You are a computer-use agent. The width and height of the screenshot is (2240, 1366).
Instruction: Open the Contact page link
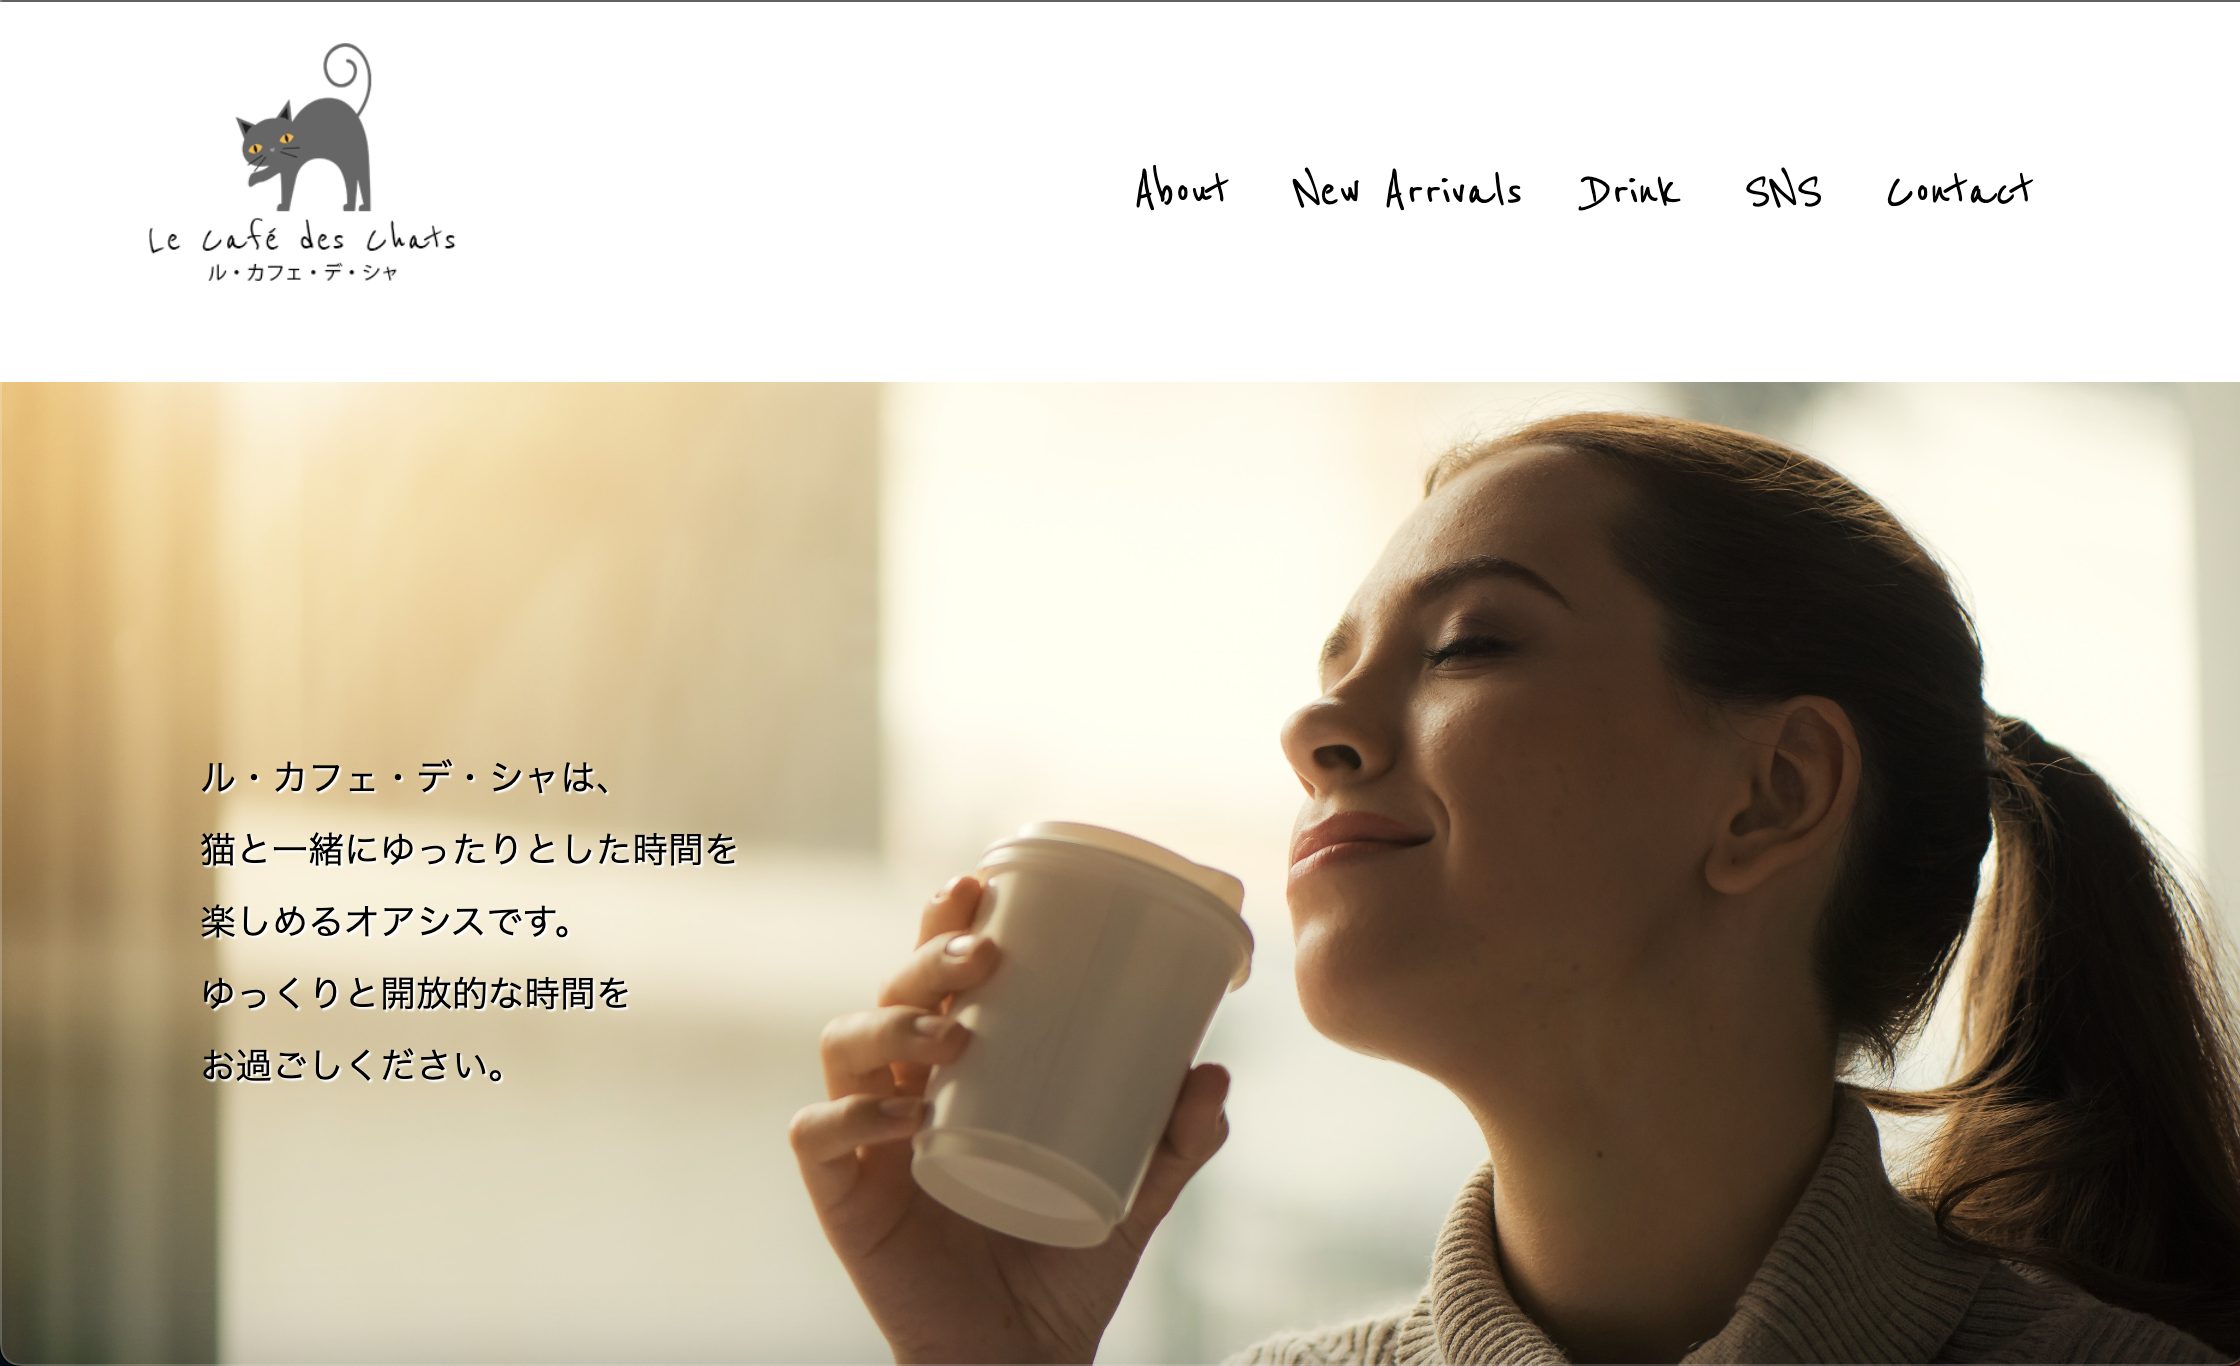pos(1959,188)
